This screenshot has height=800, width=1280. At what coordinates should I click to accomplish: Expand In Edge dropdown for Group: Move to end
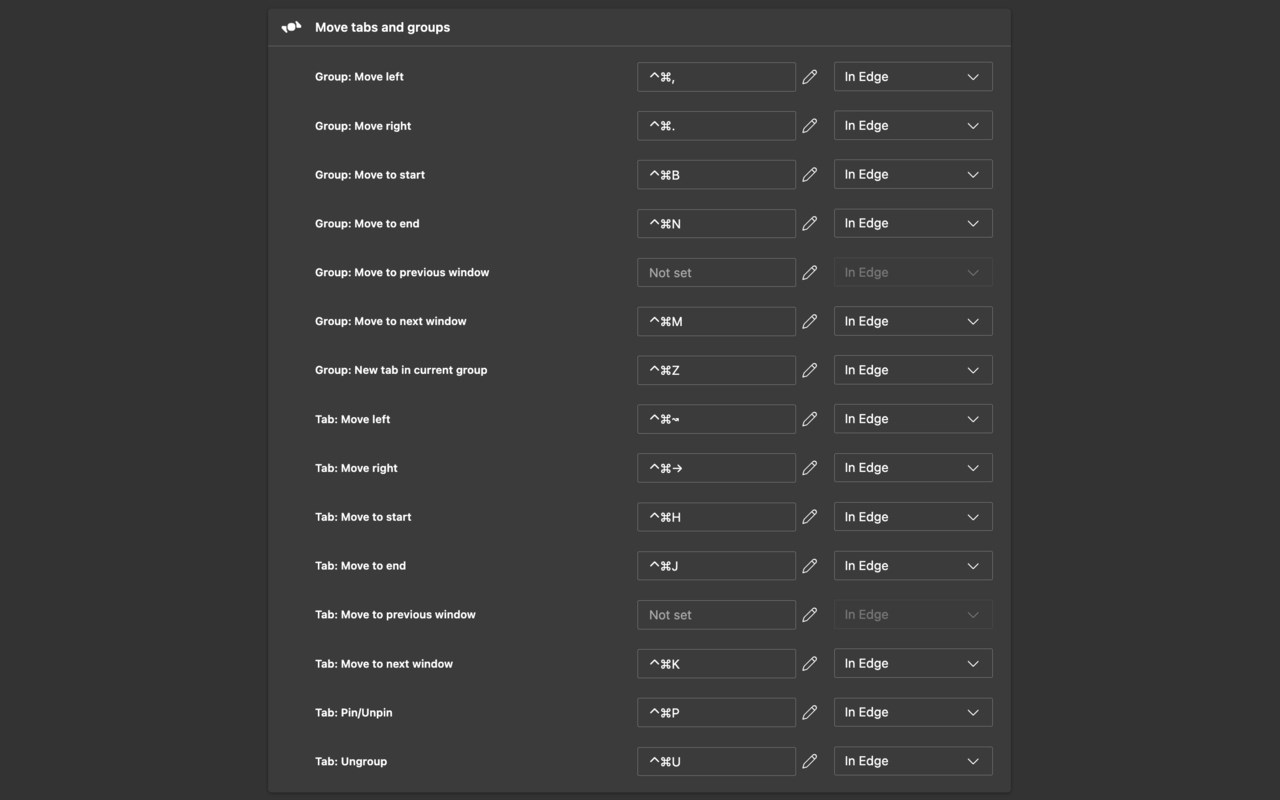(x=912, y=223)
